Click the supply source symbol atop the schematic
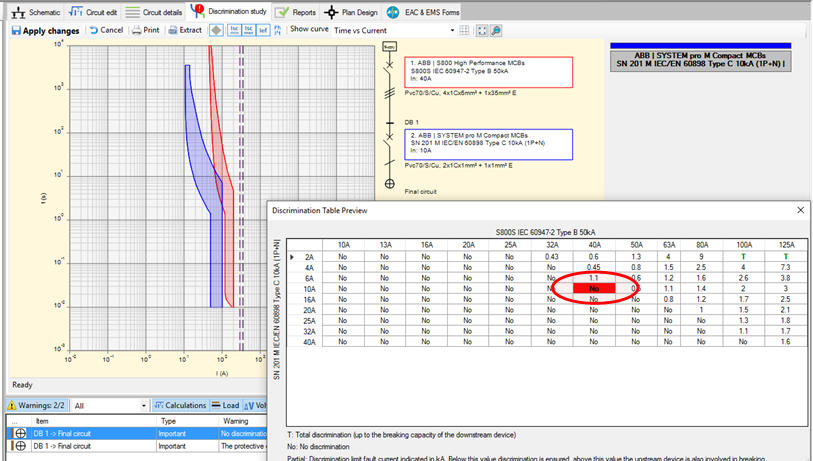The image size is (813, 461). point(389,47)
